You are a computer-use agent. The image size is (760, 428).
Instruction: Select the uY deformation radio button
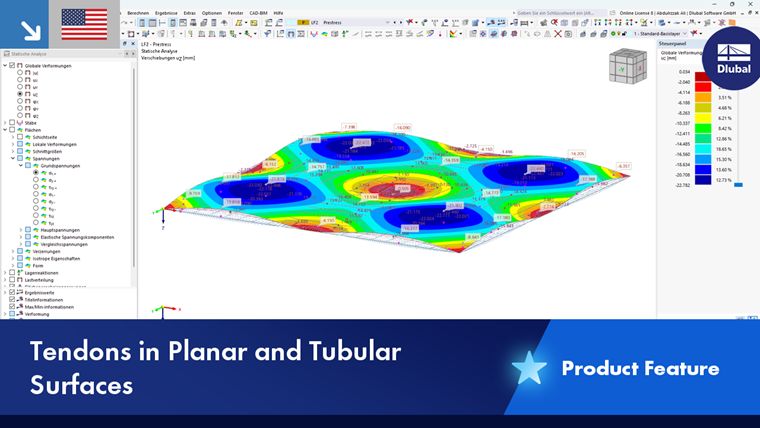click(20, 87)
